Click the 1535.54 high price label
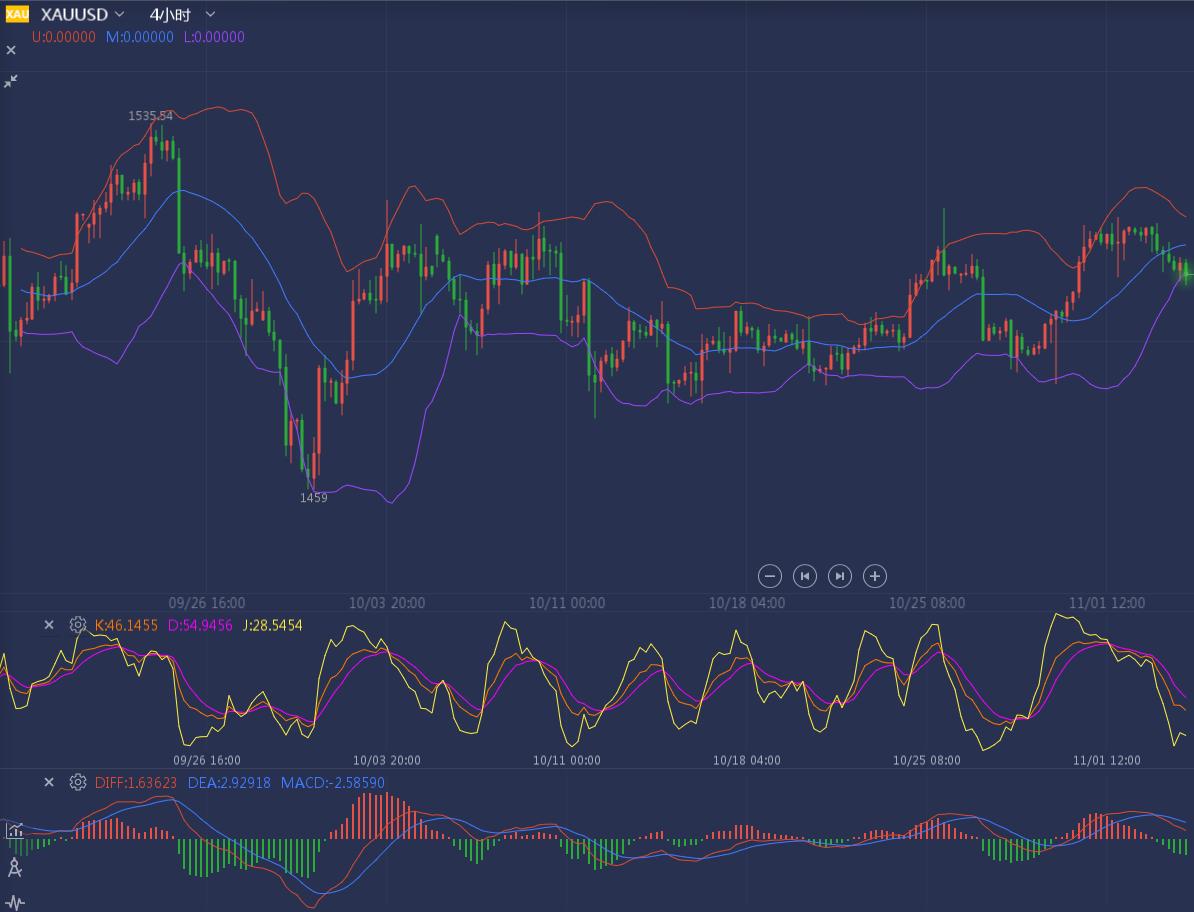The width and height of the screenshot is (1194, 912). pos(150,116)
